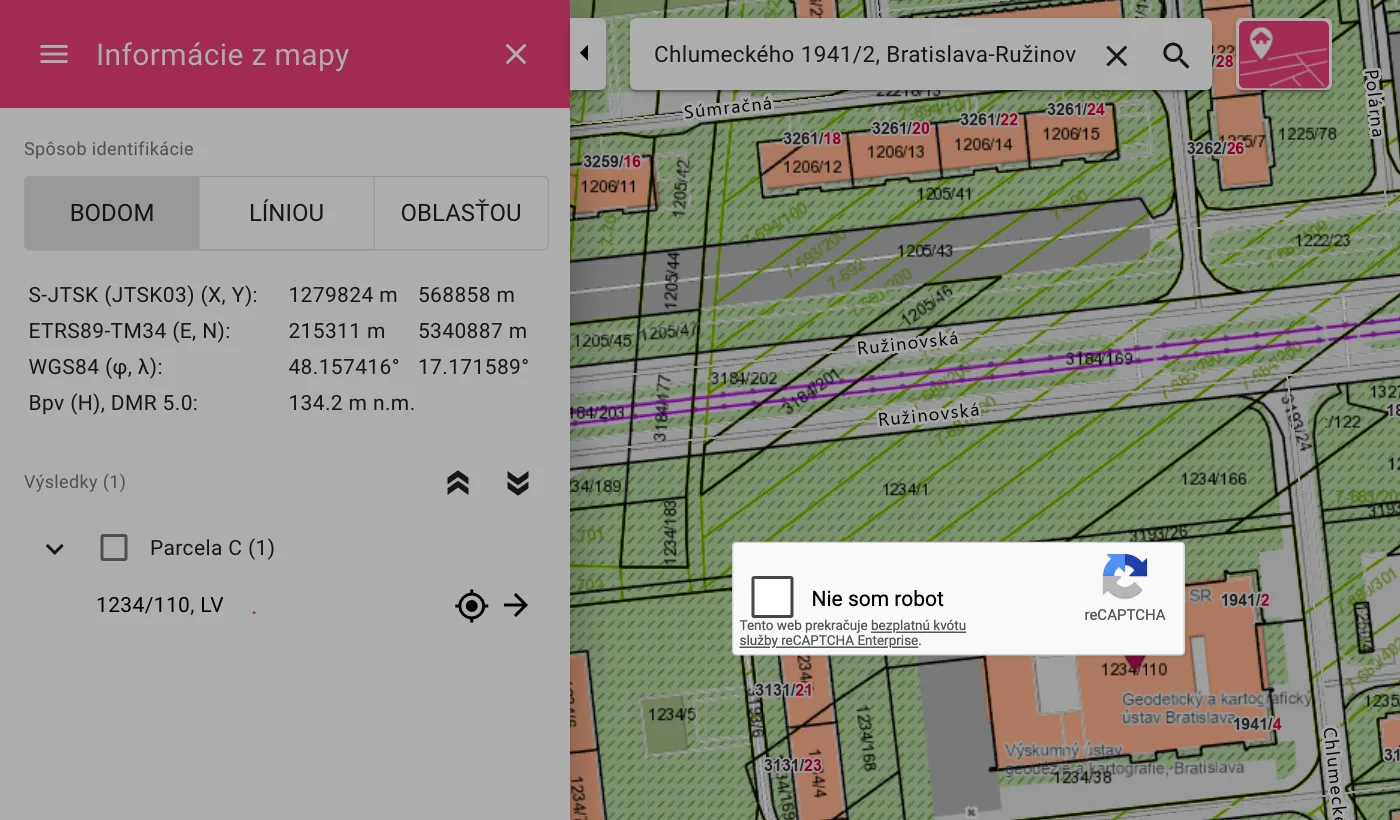Screen dimensions: 1400x820
Task: Select LÍNIOU identification mode
Action: (286, 213)
